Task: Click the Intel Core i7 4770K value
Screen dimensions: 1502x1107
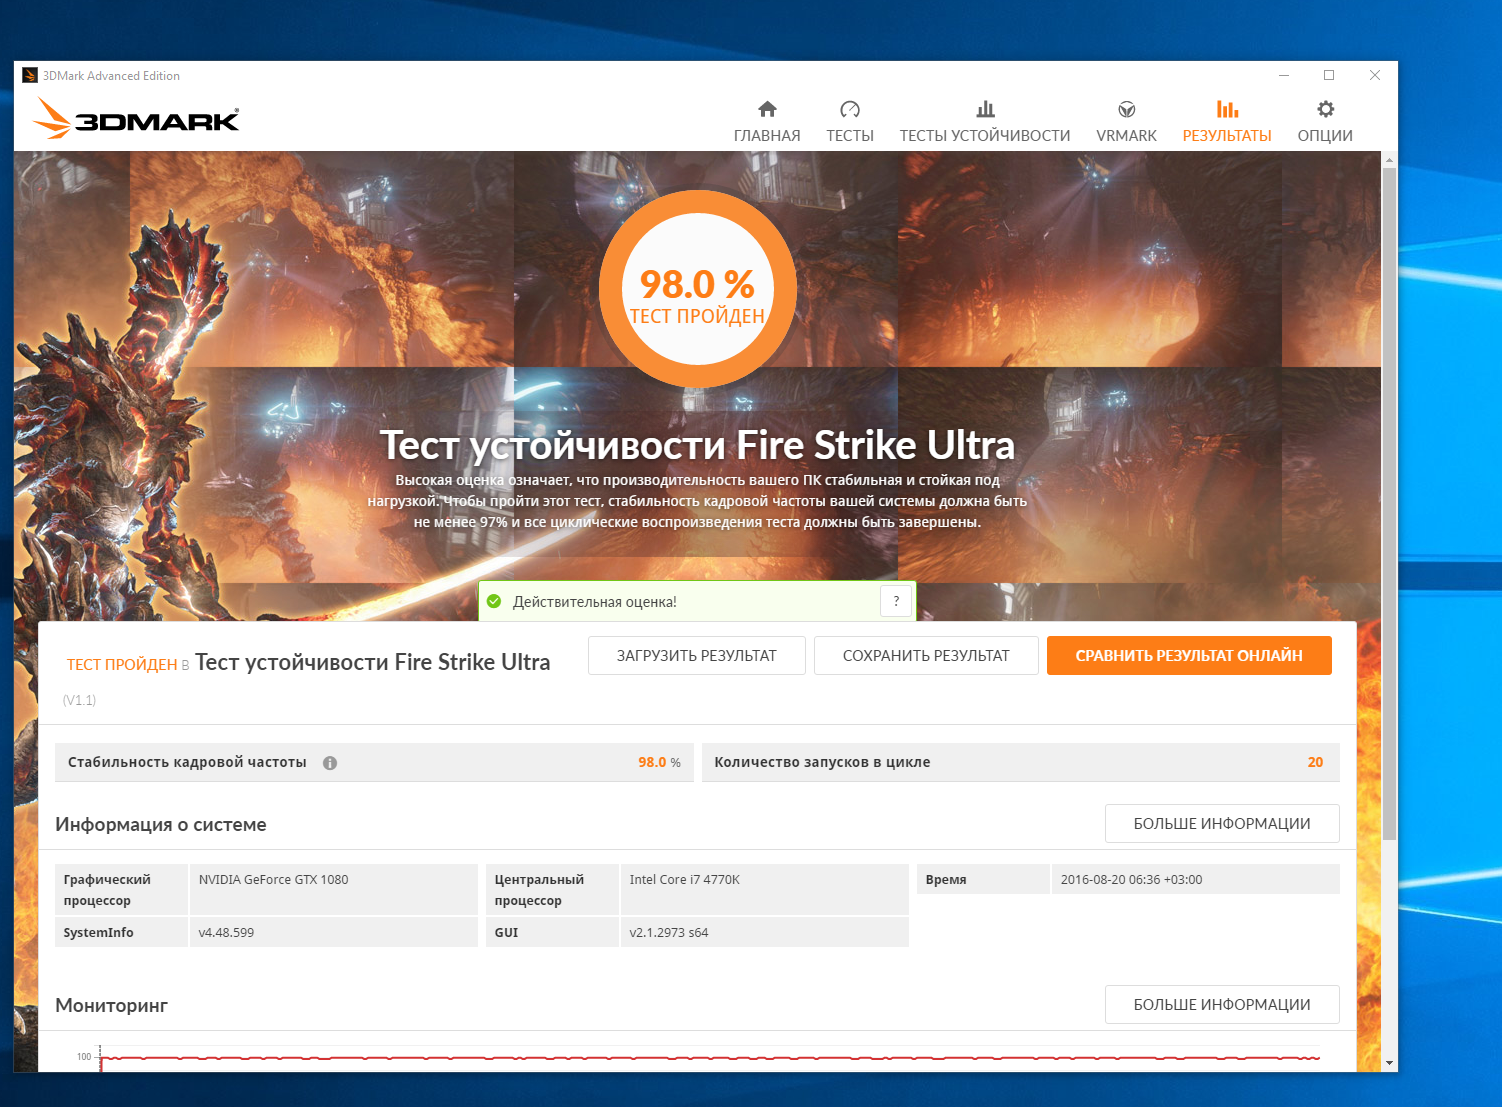Action: click(x=684, y=880)
